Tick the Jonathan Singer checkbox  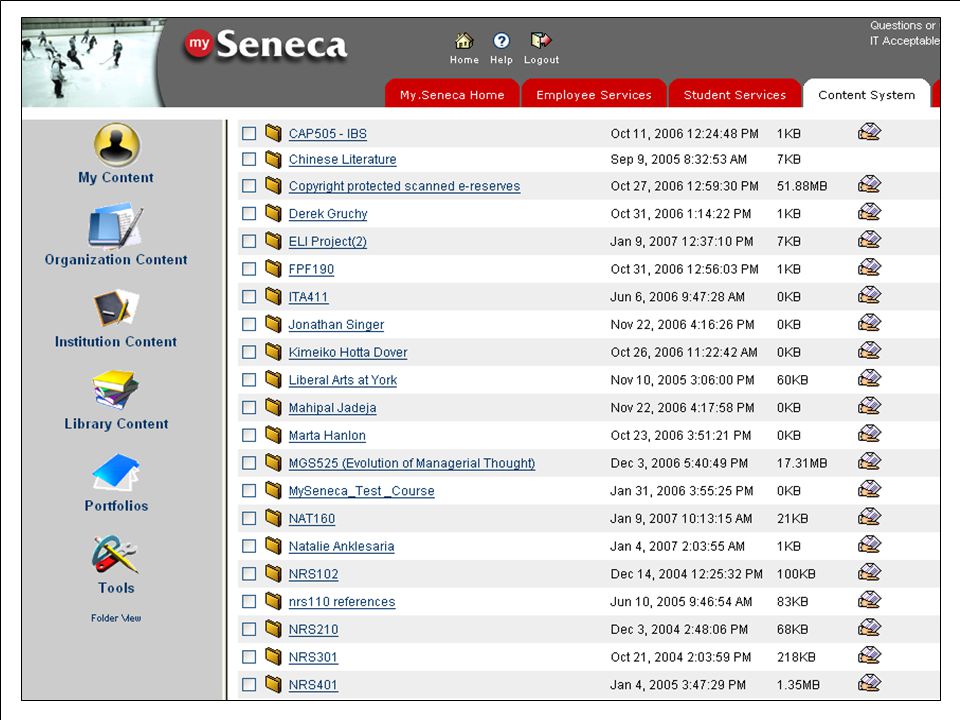pos(249,324)
